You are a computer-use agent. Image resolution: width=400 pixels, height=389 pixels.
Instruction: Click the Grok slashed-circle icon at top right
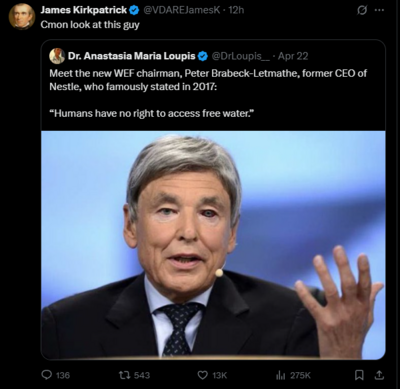pyautogui.click(x=361, y=10)
